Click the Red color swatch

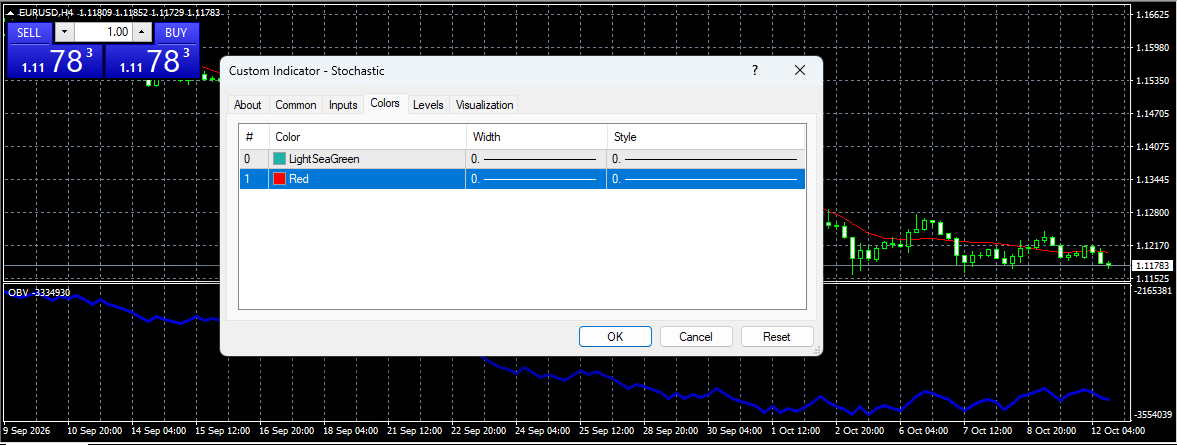click(279, 179)
